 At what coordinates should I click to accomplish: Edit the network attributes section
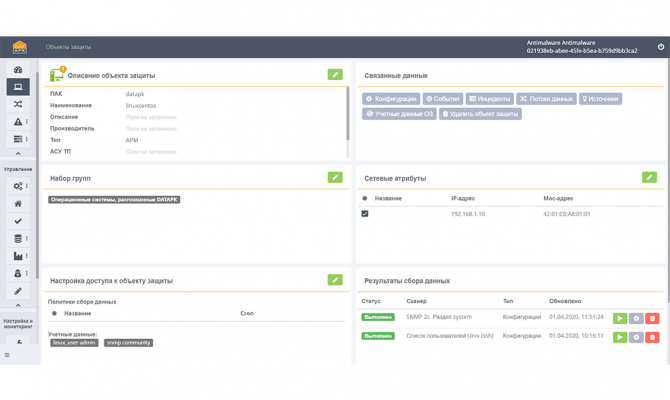click(x=649, y=177)
